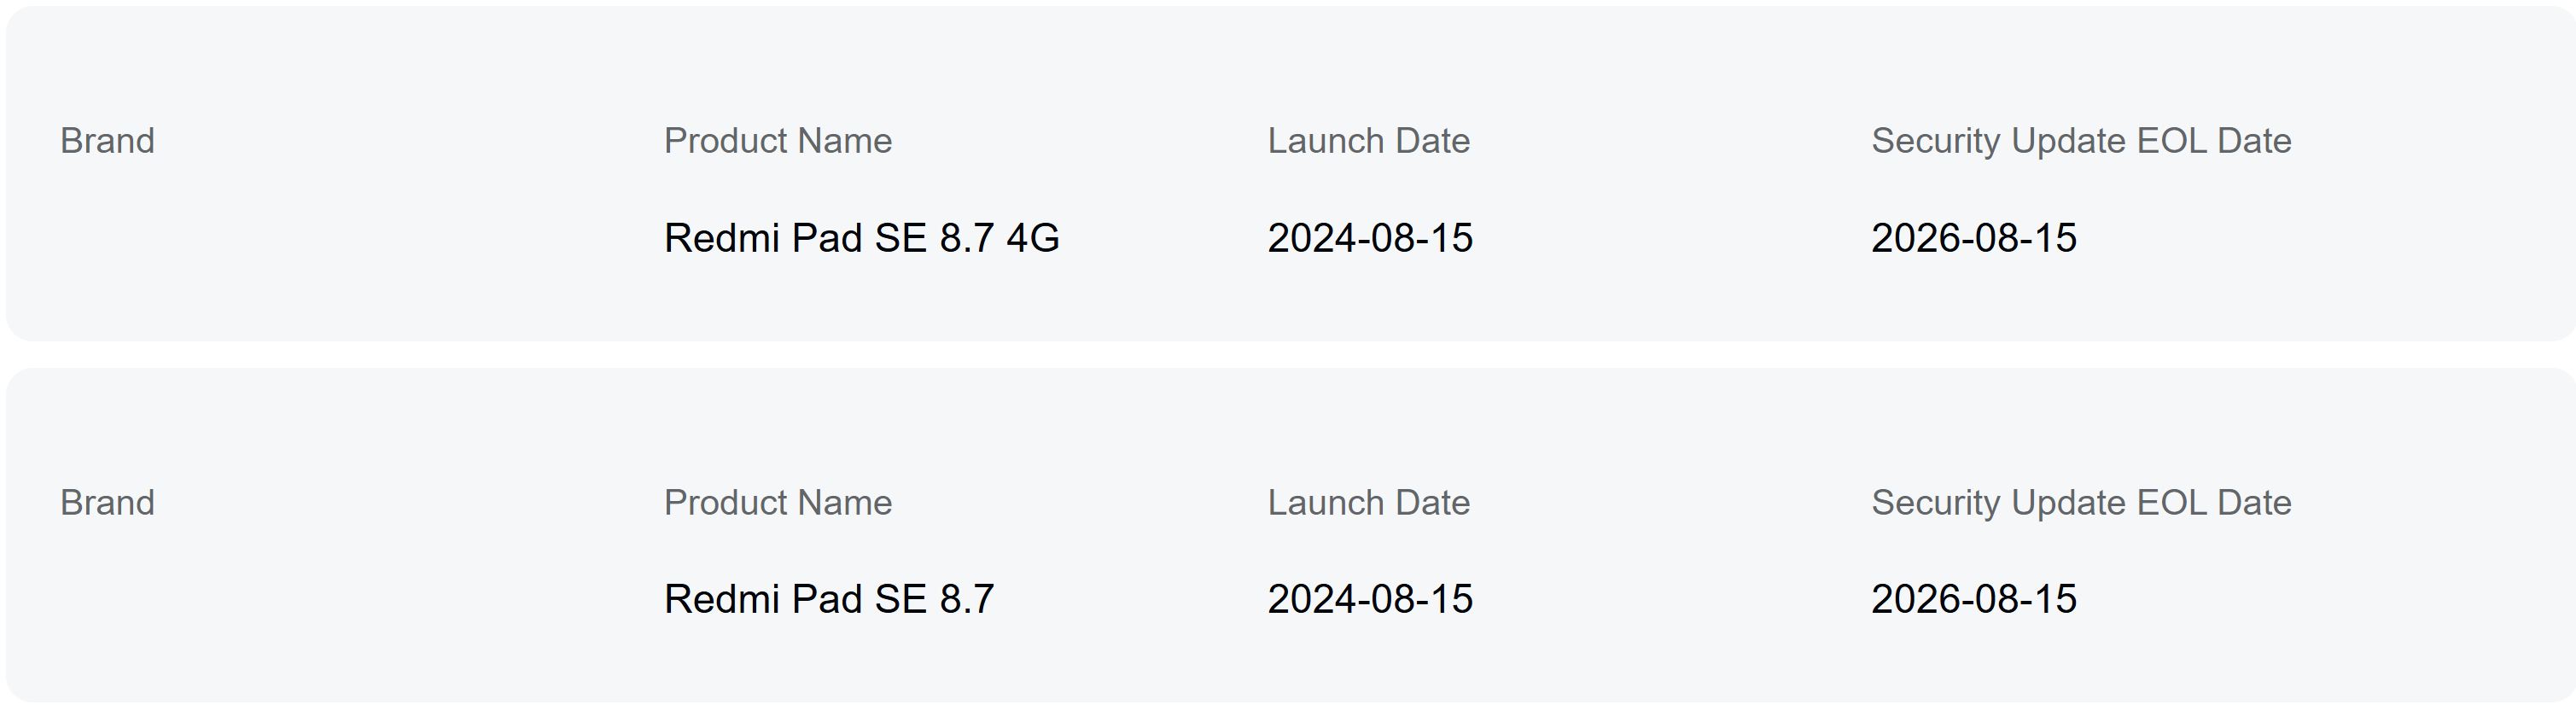Click the empty Brand value in the top card

click(107, 238)
